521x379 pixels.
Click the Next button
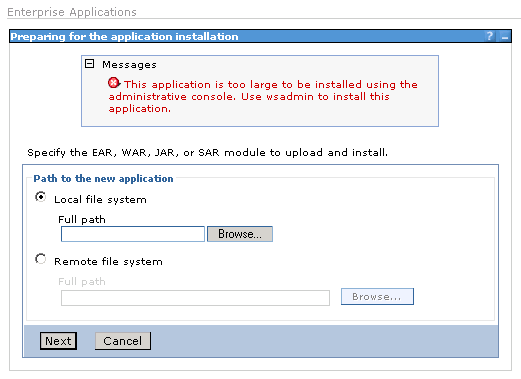point(58,341)
